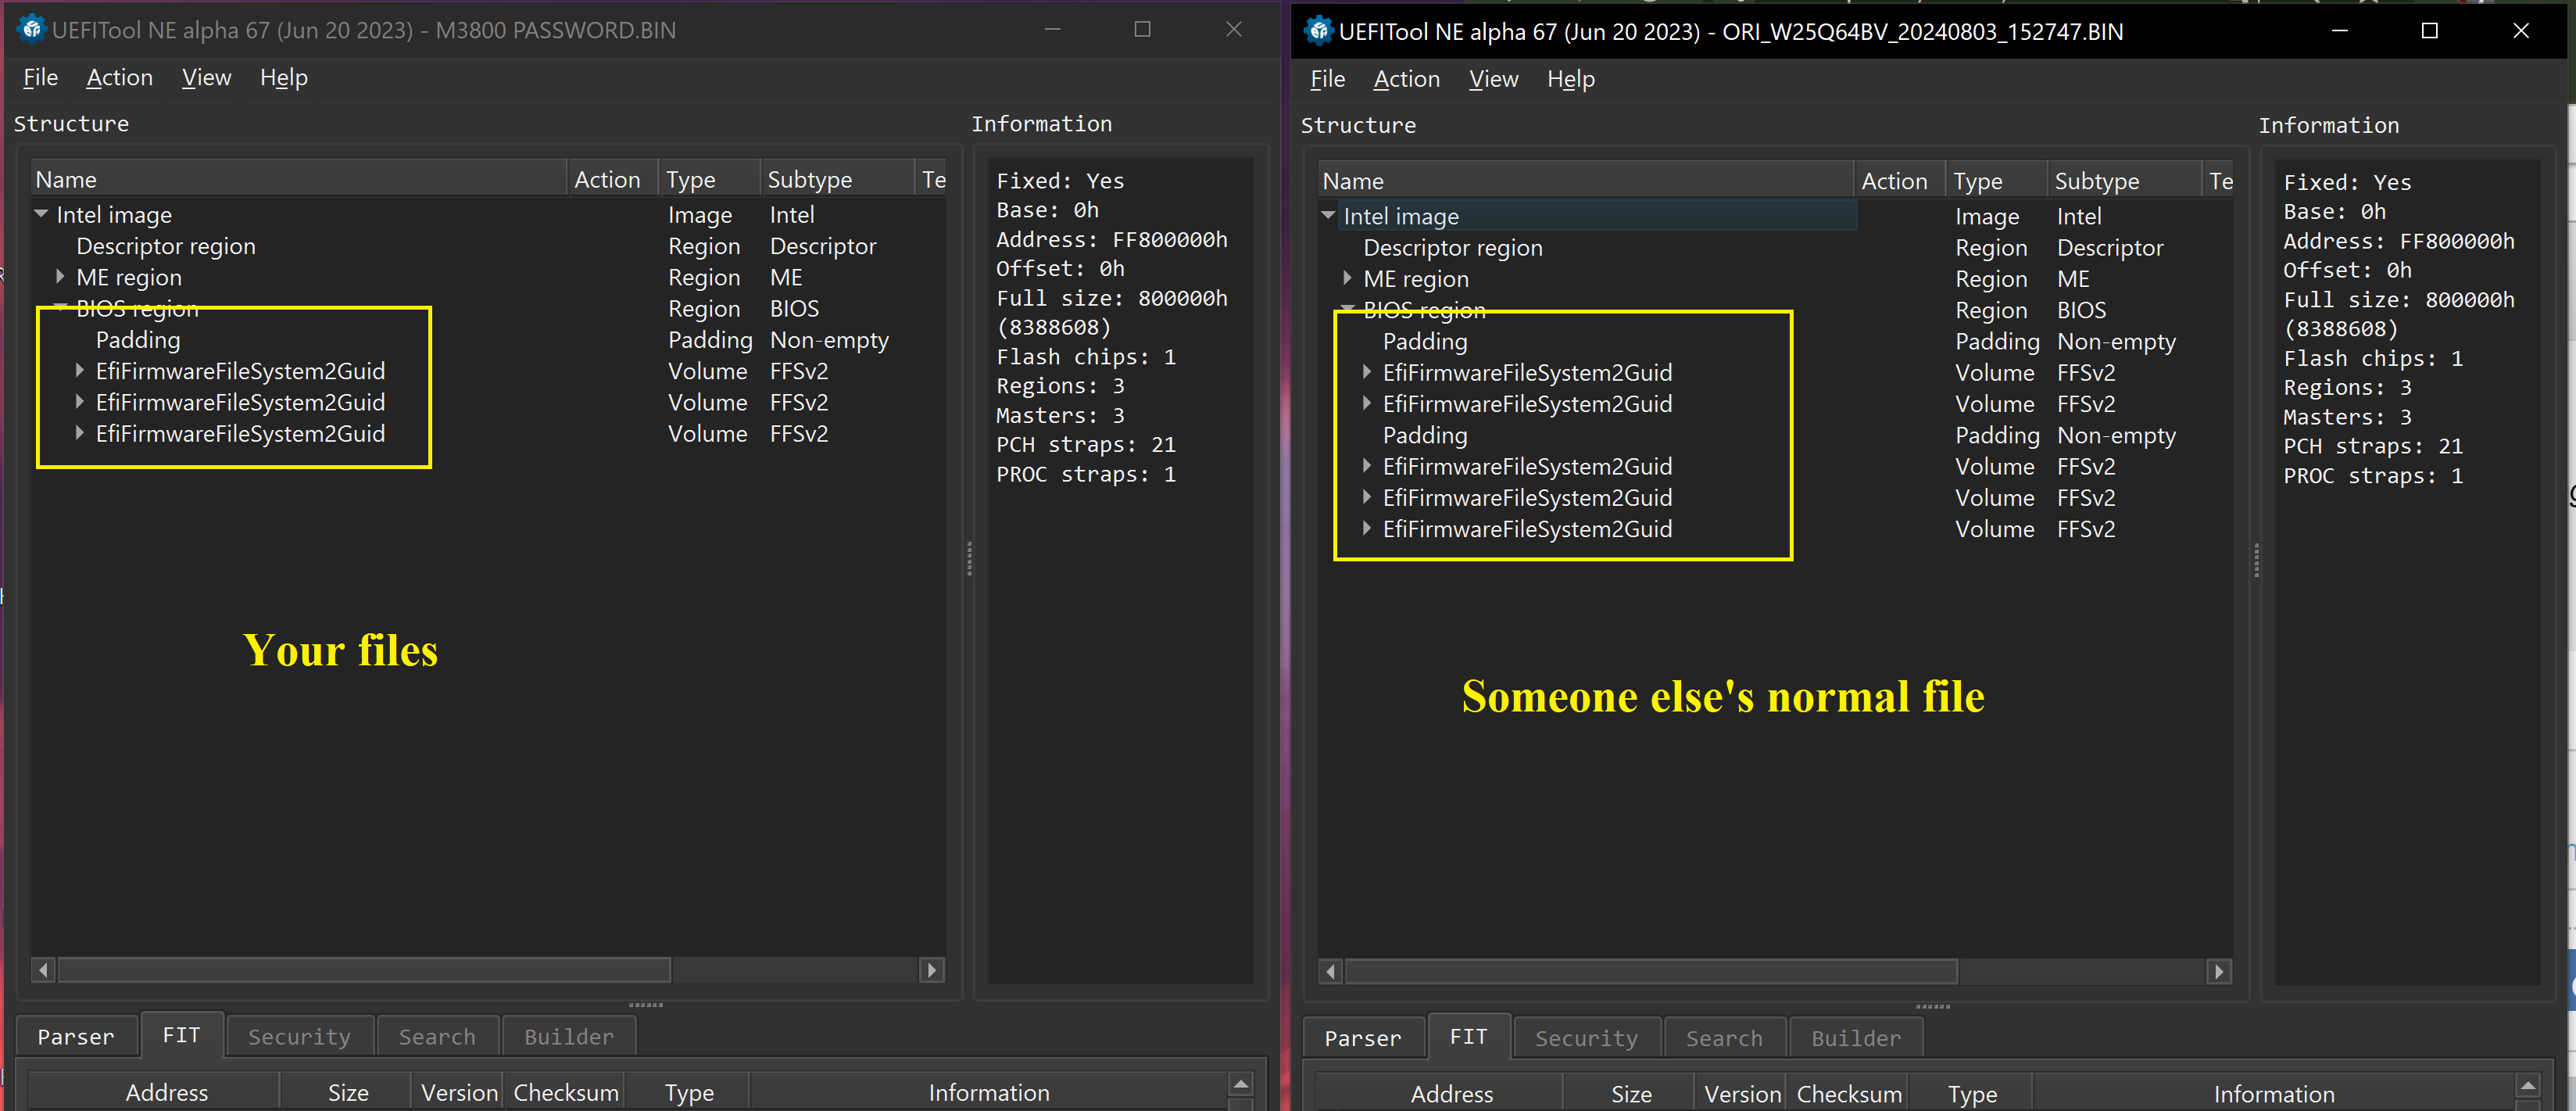Click up arrow in left FIT table scrollbar
This screenshot has width=2576, height=1111.
coord(1240,1084)
